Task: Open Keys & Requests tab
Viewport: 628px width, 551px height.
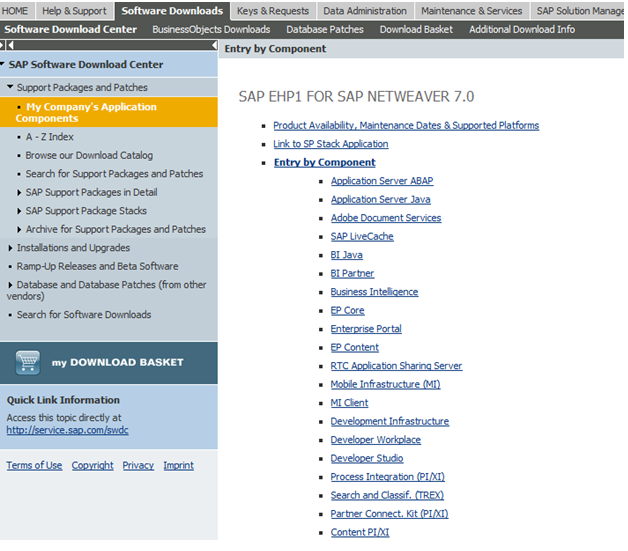Action: pyautogui.click(x=273, y=11)
